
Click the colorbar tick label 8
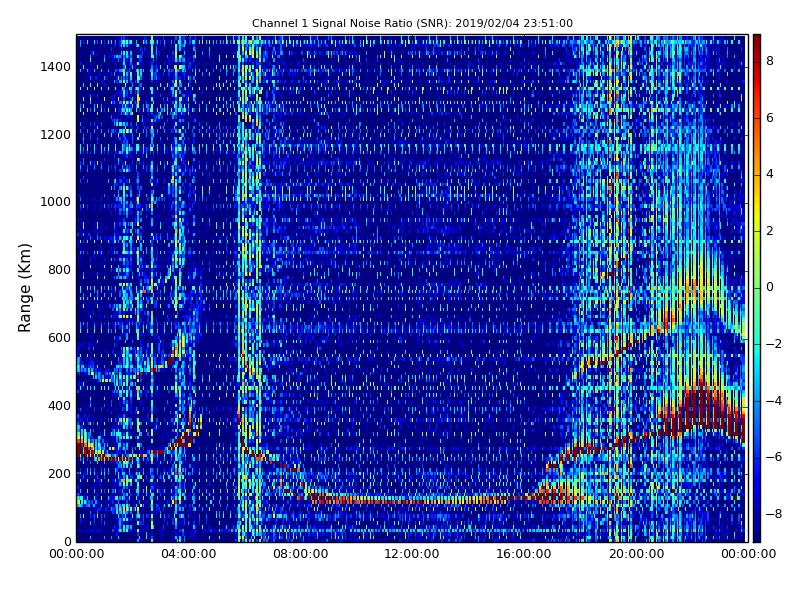click(x=770, y=61)
